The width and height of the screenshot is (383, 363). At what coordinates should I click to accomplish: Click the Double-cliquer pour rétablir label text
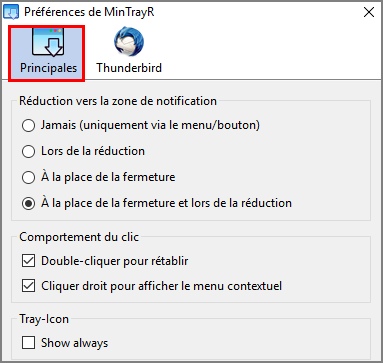click(115, 261)
